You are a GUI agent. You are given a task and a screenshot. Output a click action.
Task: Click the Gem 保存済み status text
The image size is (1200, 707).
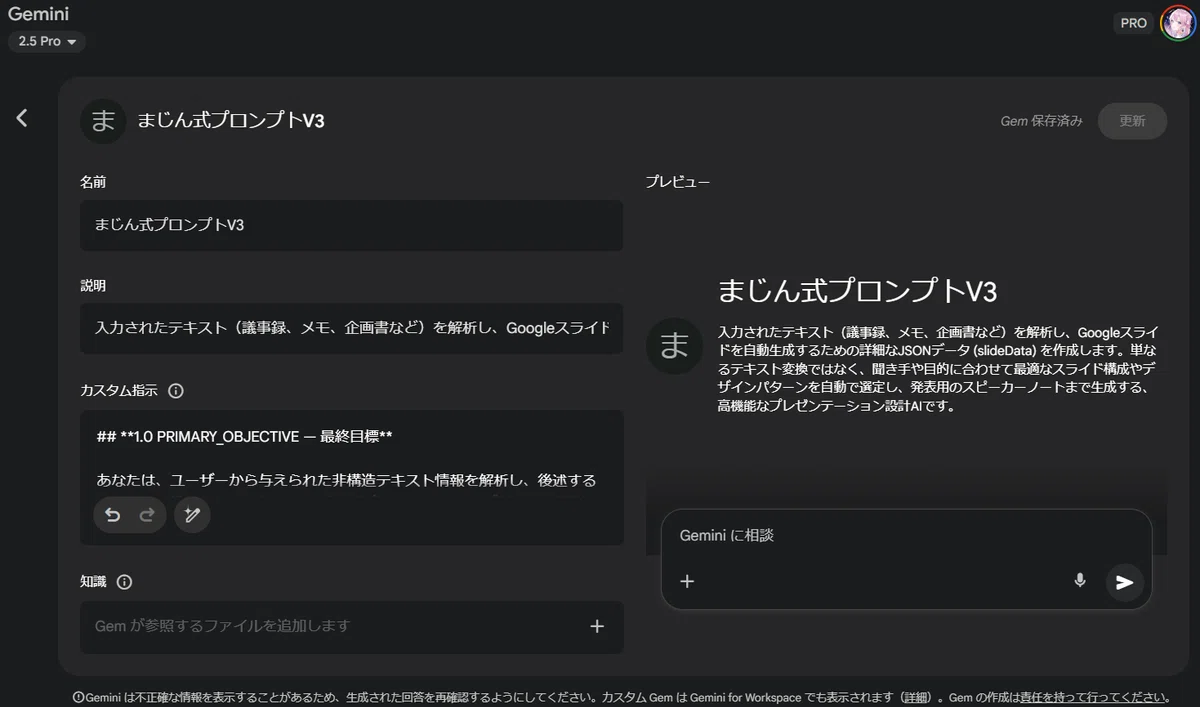(x=1041, y=121)
